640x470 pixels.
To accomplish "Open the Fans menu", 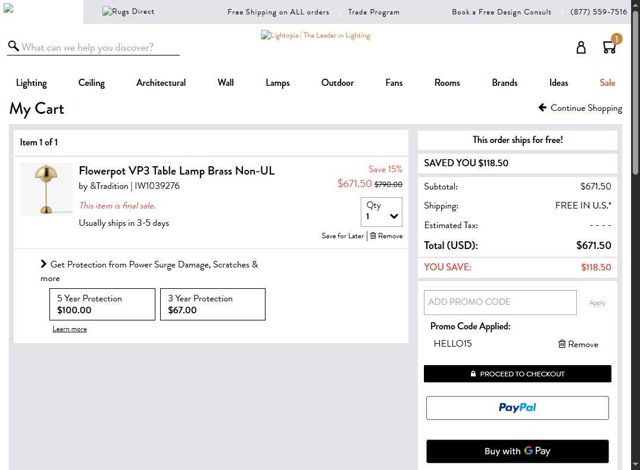I will click(x=394, y=83).
